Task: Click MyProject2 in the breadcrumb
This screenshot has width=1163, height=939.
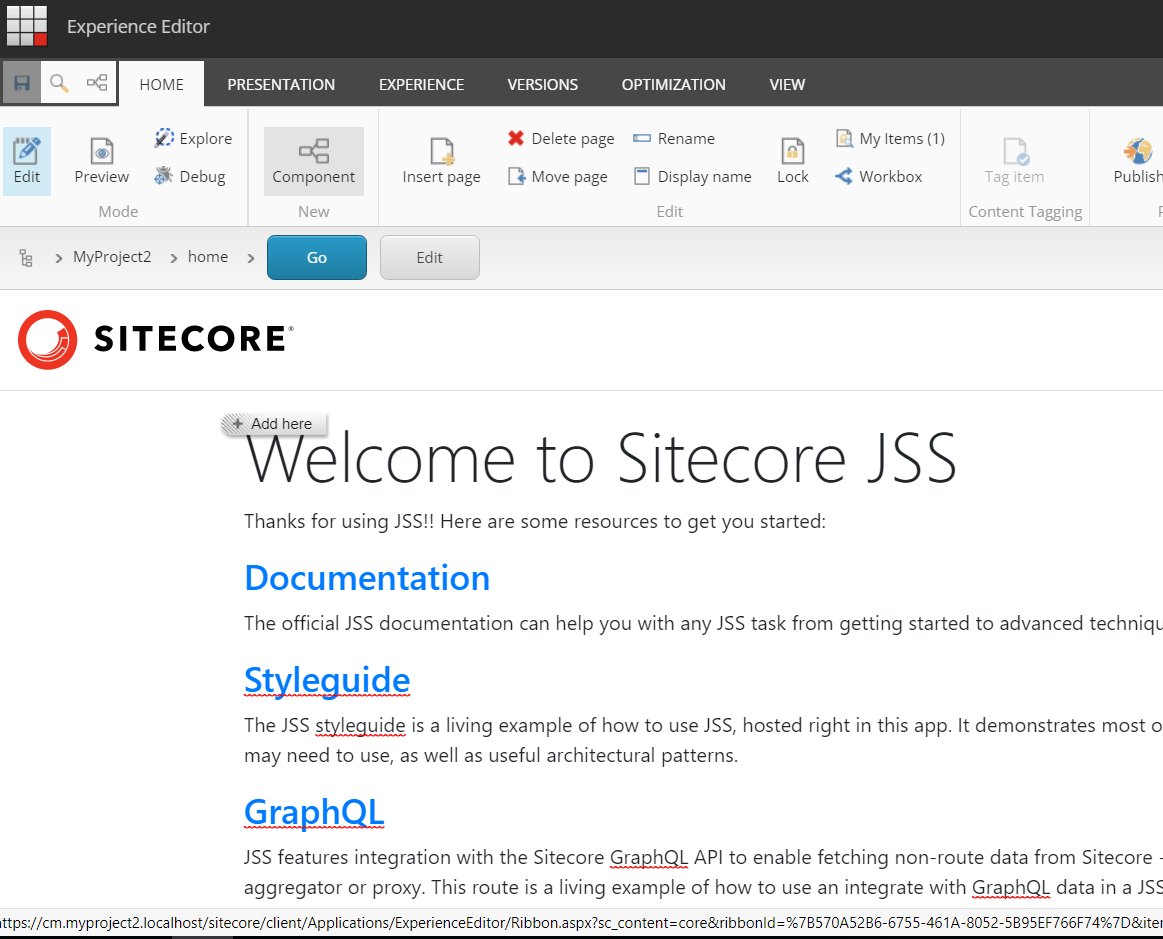Action: 112,257
